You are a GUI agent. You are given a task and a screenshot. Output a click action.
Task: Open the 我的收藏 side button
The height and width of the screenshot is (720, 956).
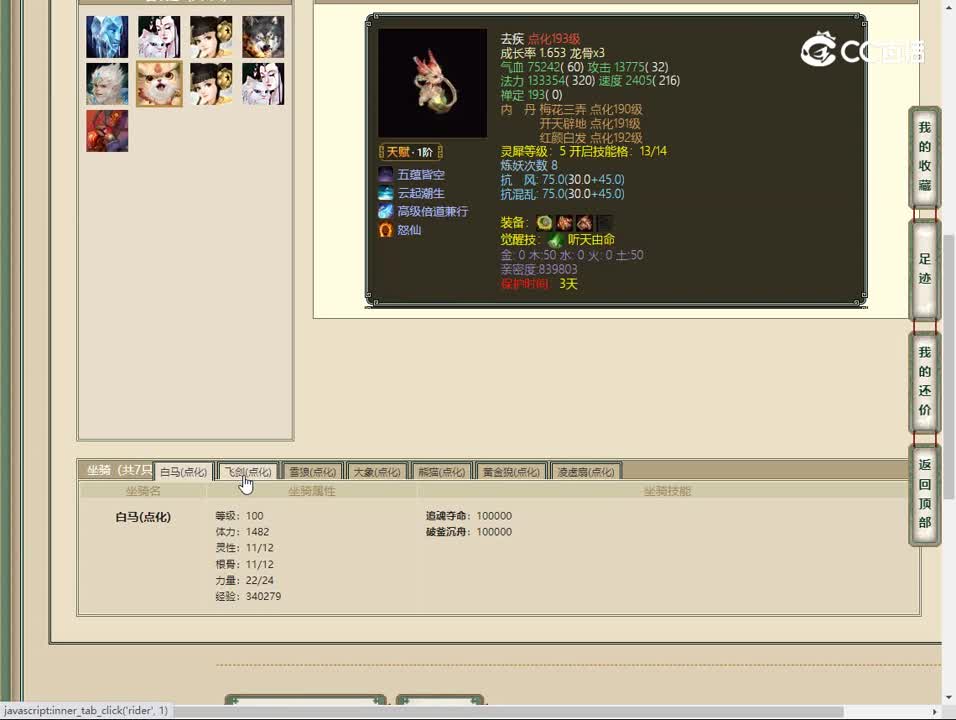pos(924,157)
